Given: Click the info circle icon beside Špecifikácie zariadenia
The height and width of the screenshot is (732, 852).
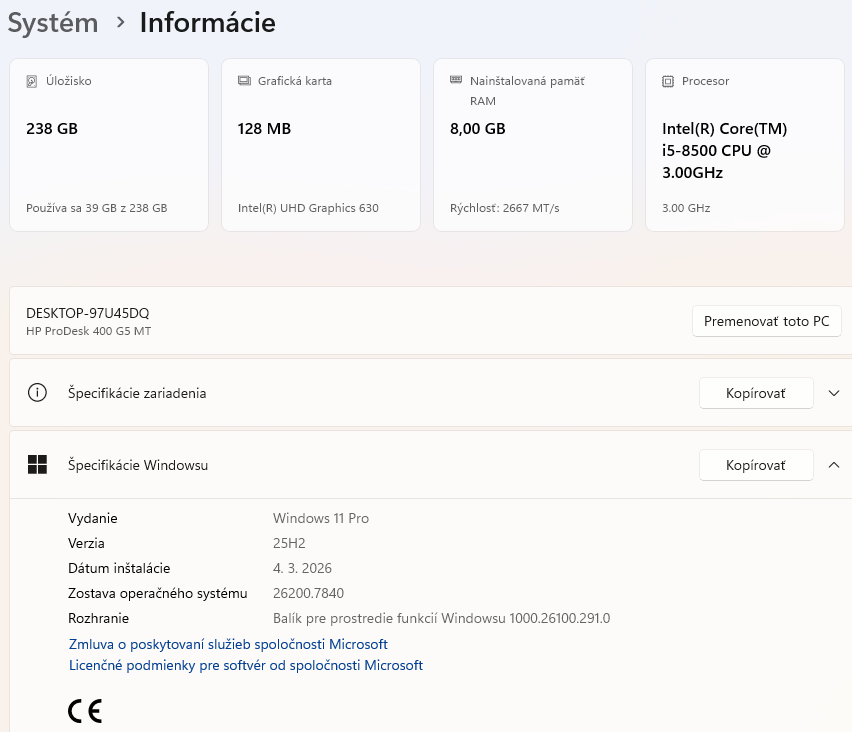Looking at the screenshot, I should [37, 392].
